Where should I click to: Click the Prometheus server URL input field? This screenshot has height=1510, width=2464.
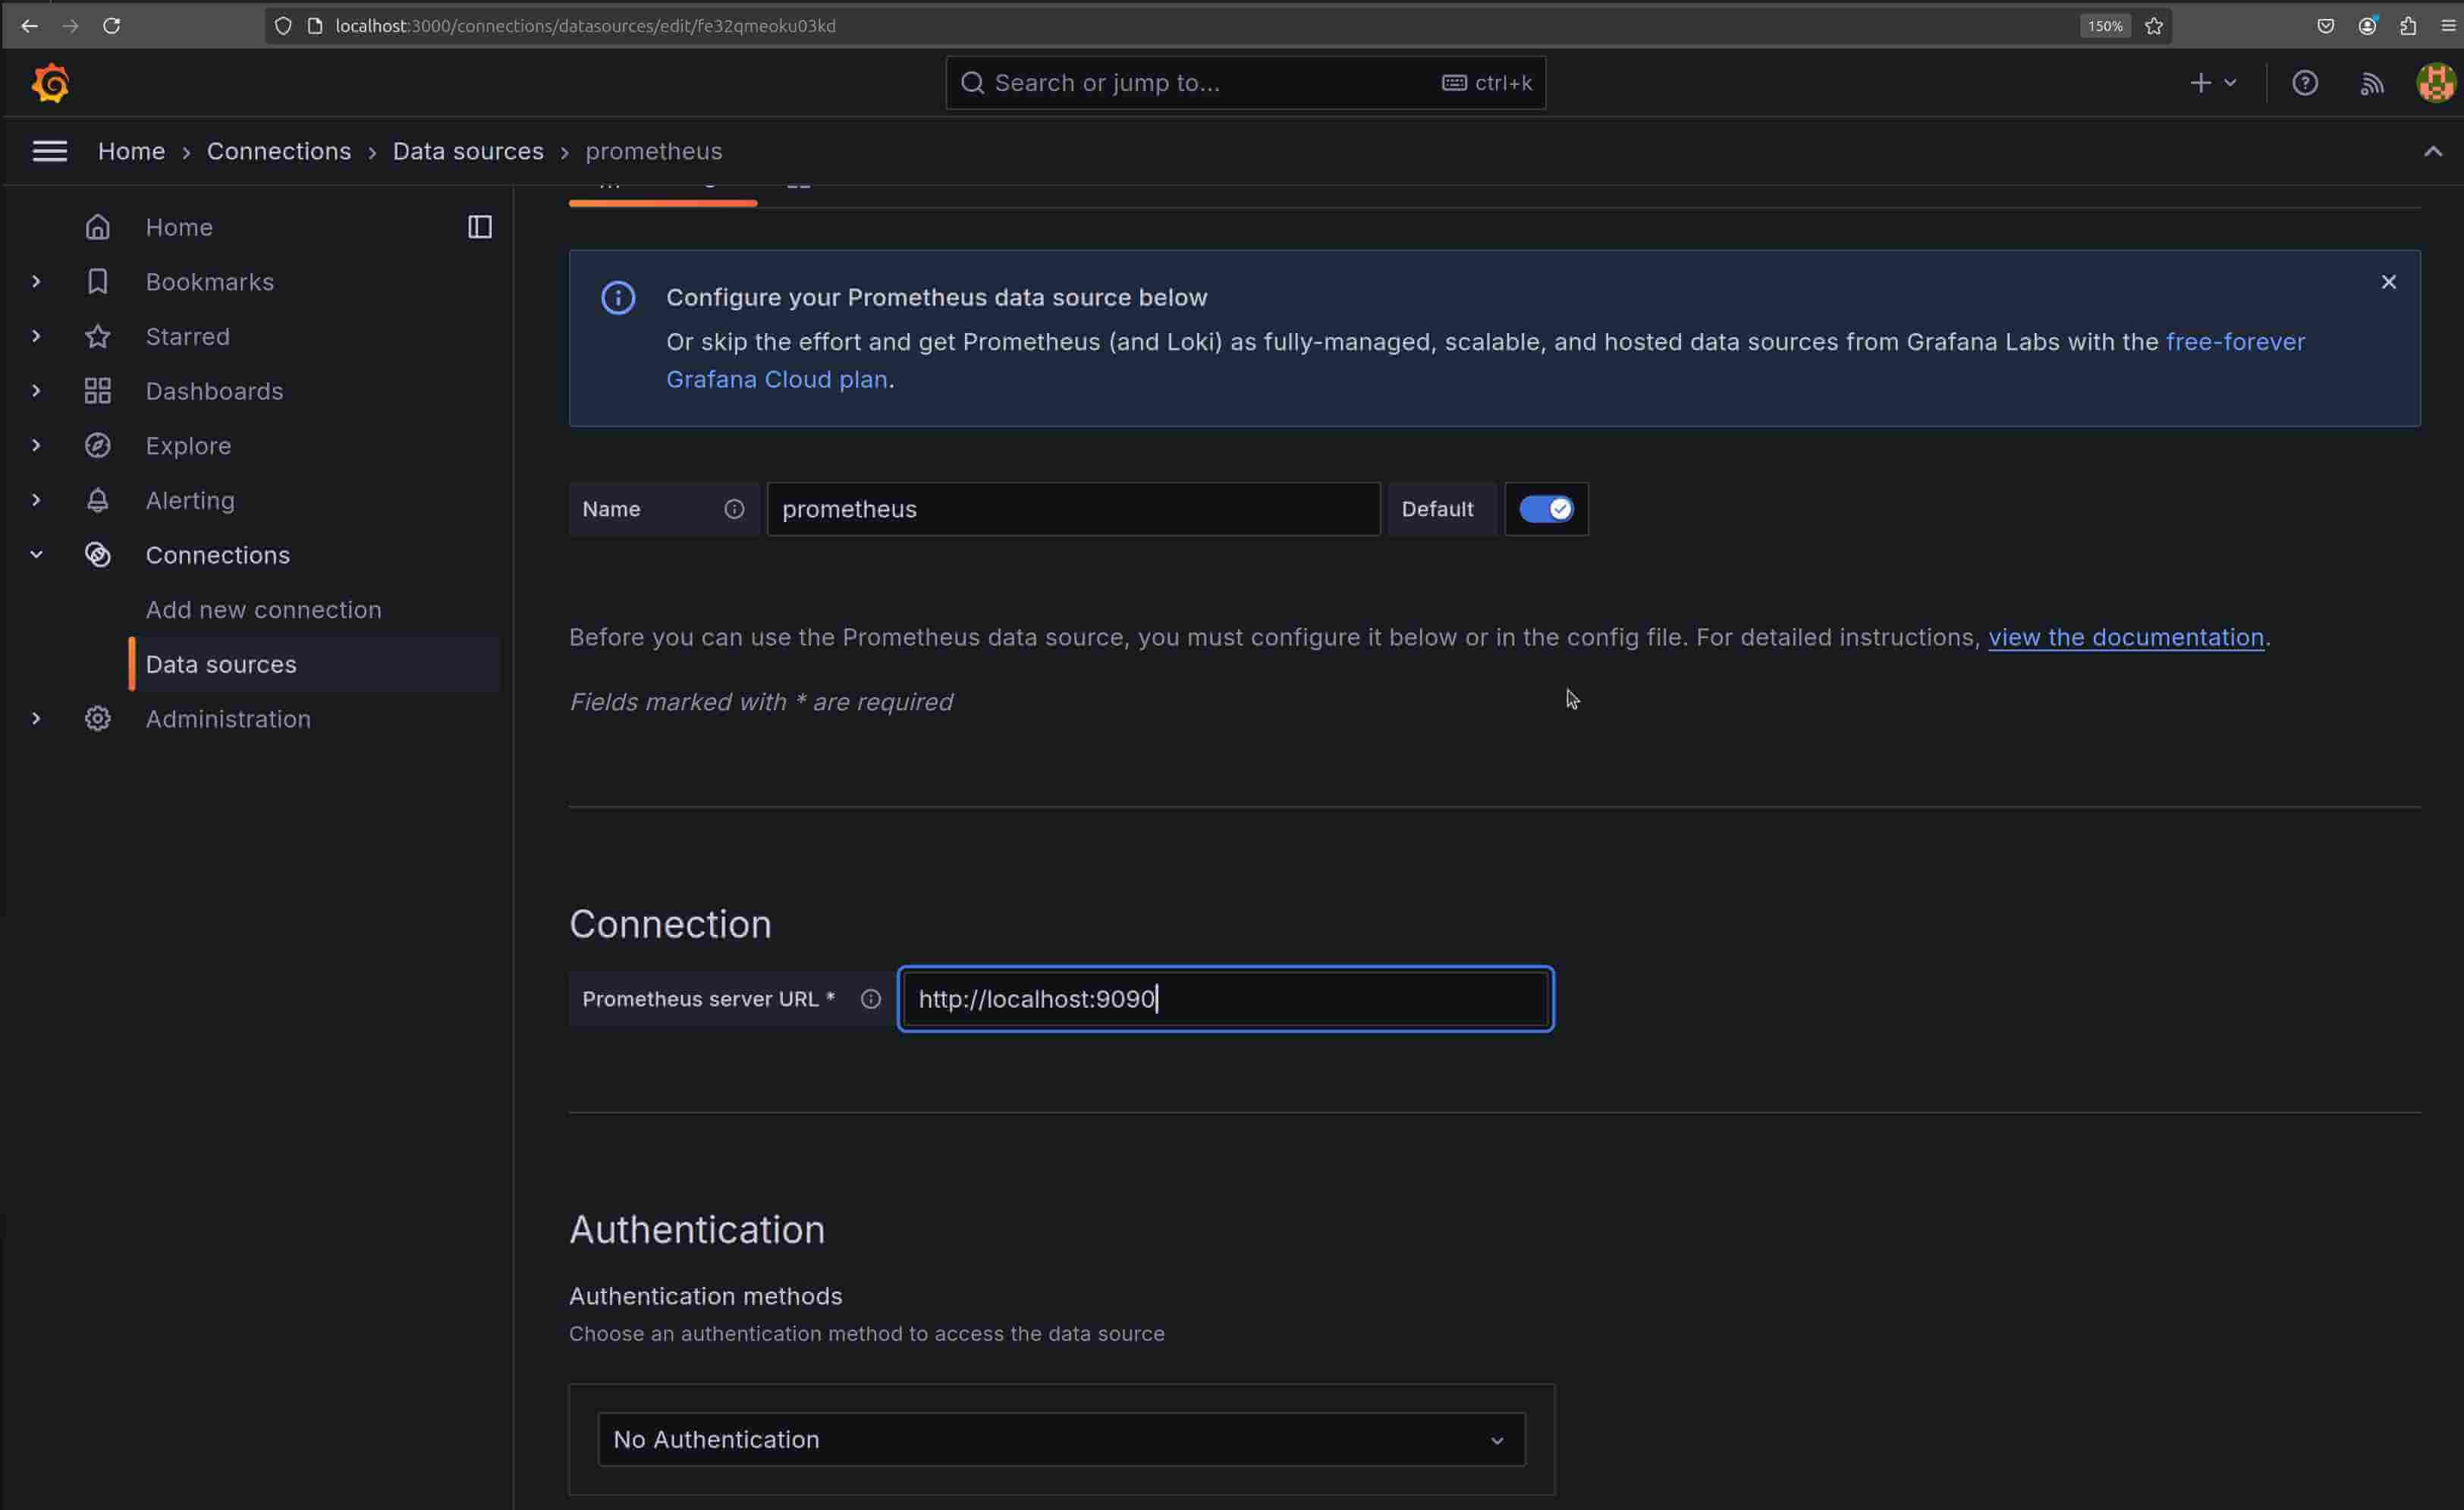point(1225,998)
